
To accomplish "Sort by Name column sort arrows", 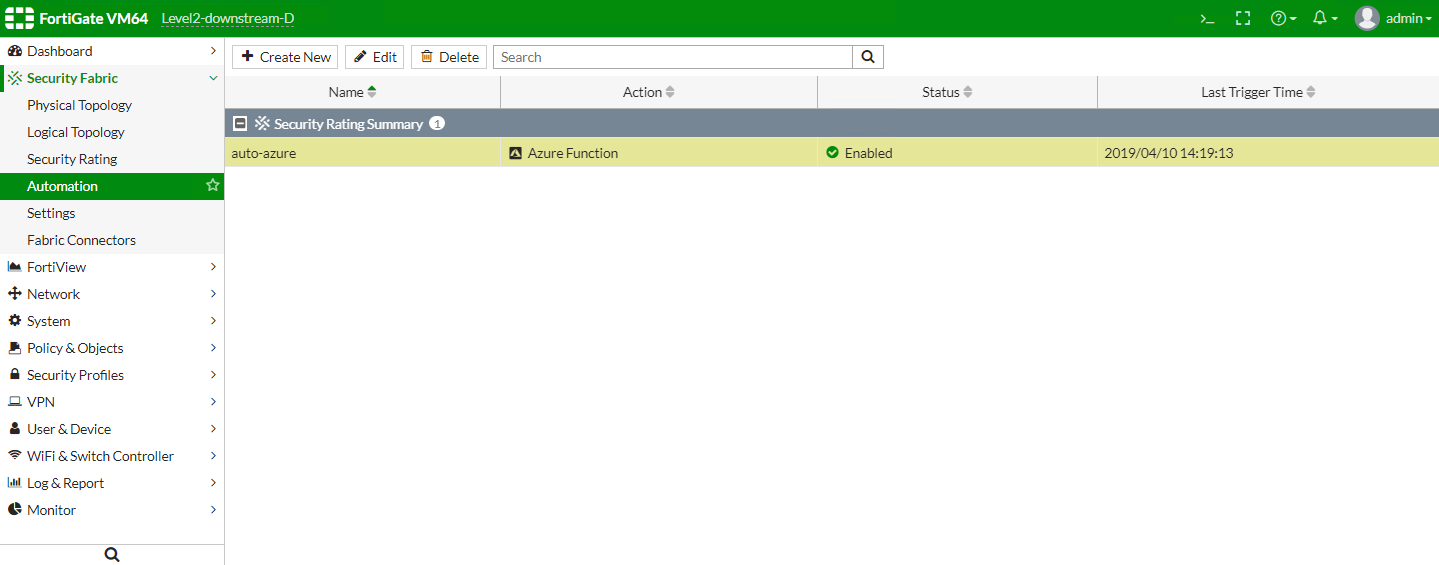I will [372, 92].
